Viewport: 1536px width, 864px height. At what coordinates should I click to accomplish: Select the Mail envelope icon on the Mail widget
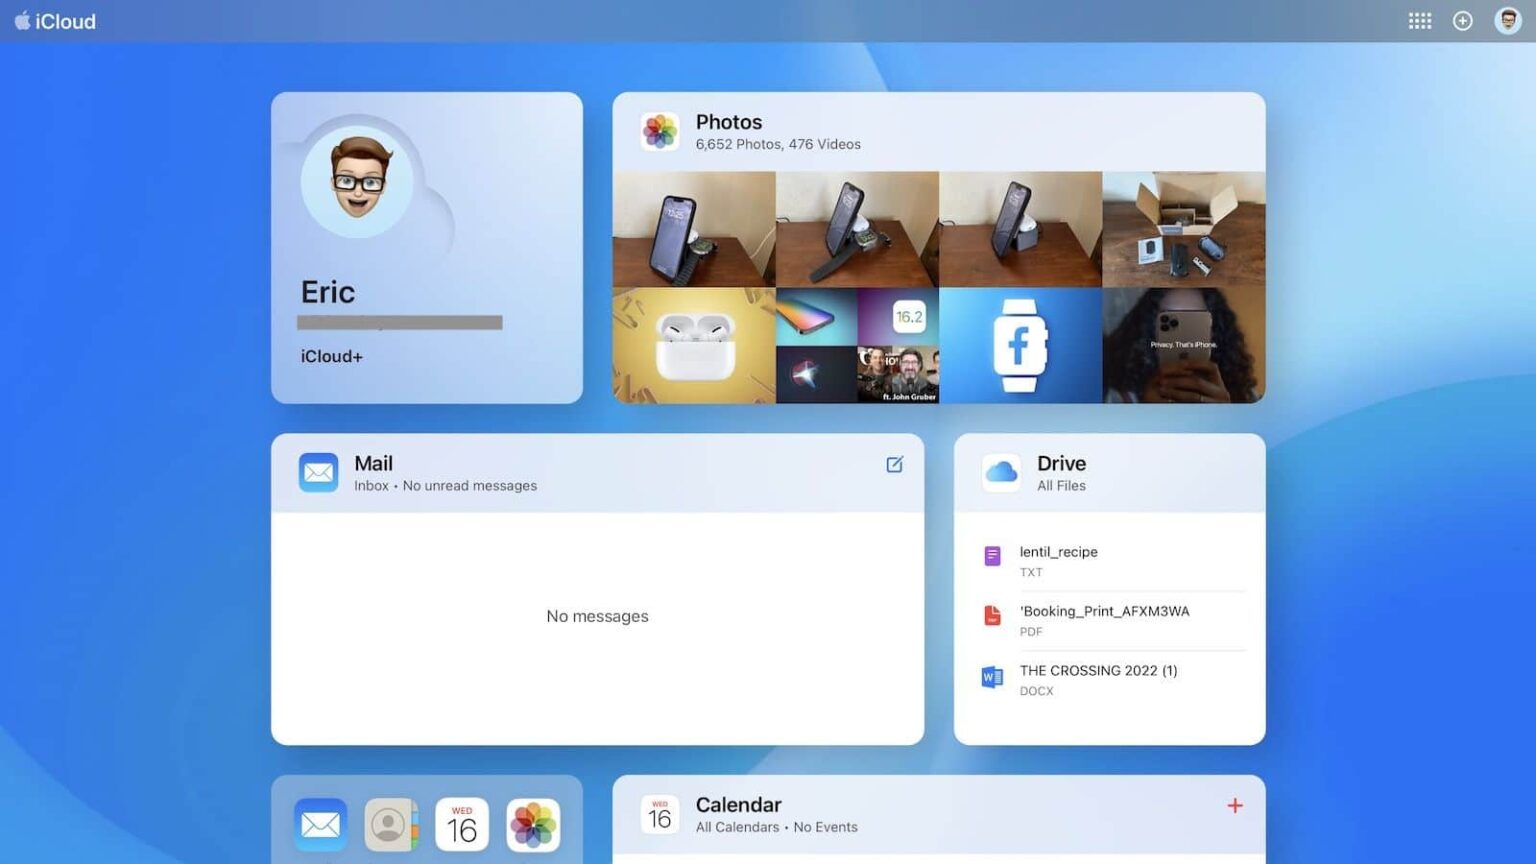pos(318,471)
